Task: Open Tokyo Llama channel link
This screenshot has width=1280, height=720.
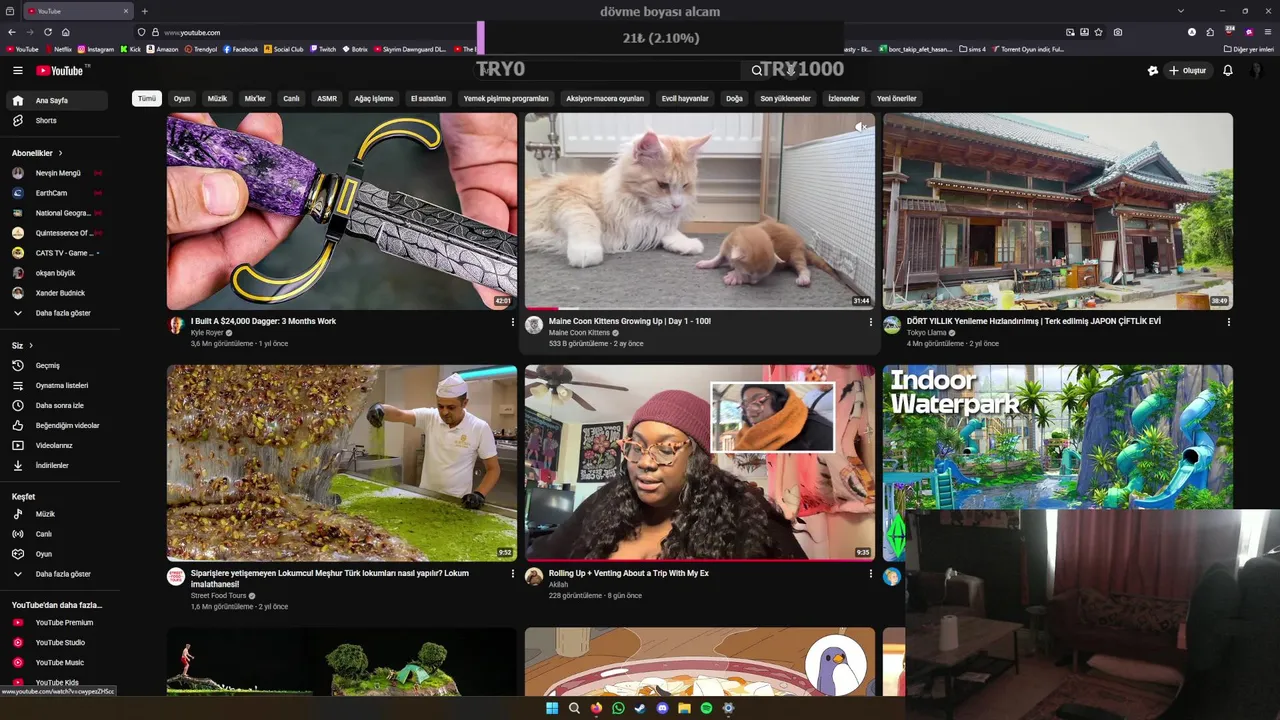Action: (926, 333)
